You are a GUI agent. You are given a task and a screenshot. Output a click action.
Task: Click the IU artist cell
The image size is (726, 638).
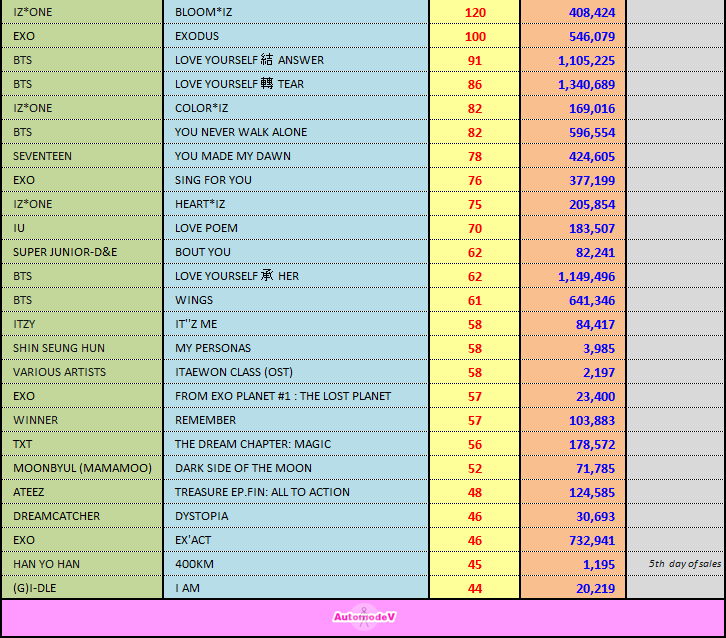pyautogui.click(x=82, y=228)
